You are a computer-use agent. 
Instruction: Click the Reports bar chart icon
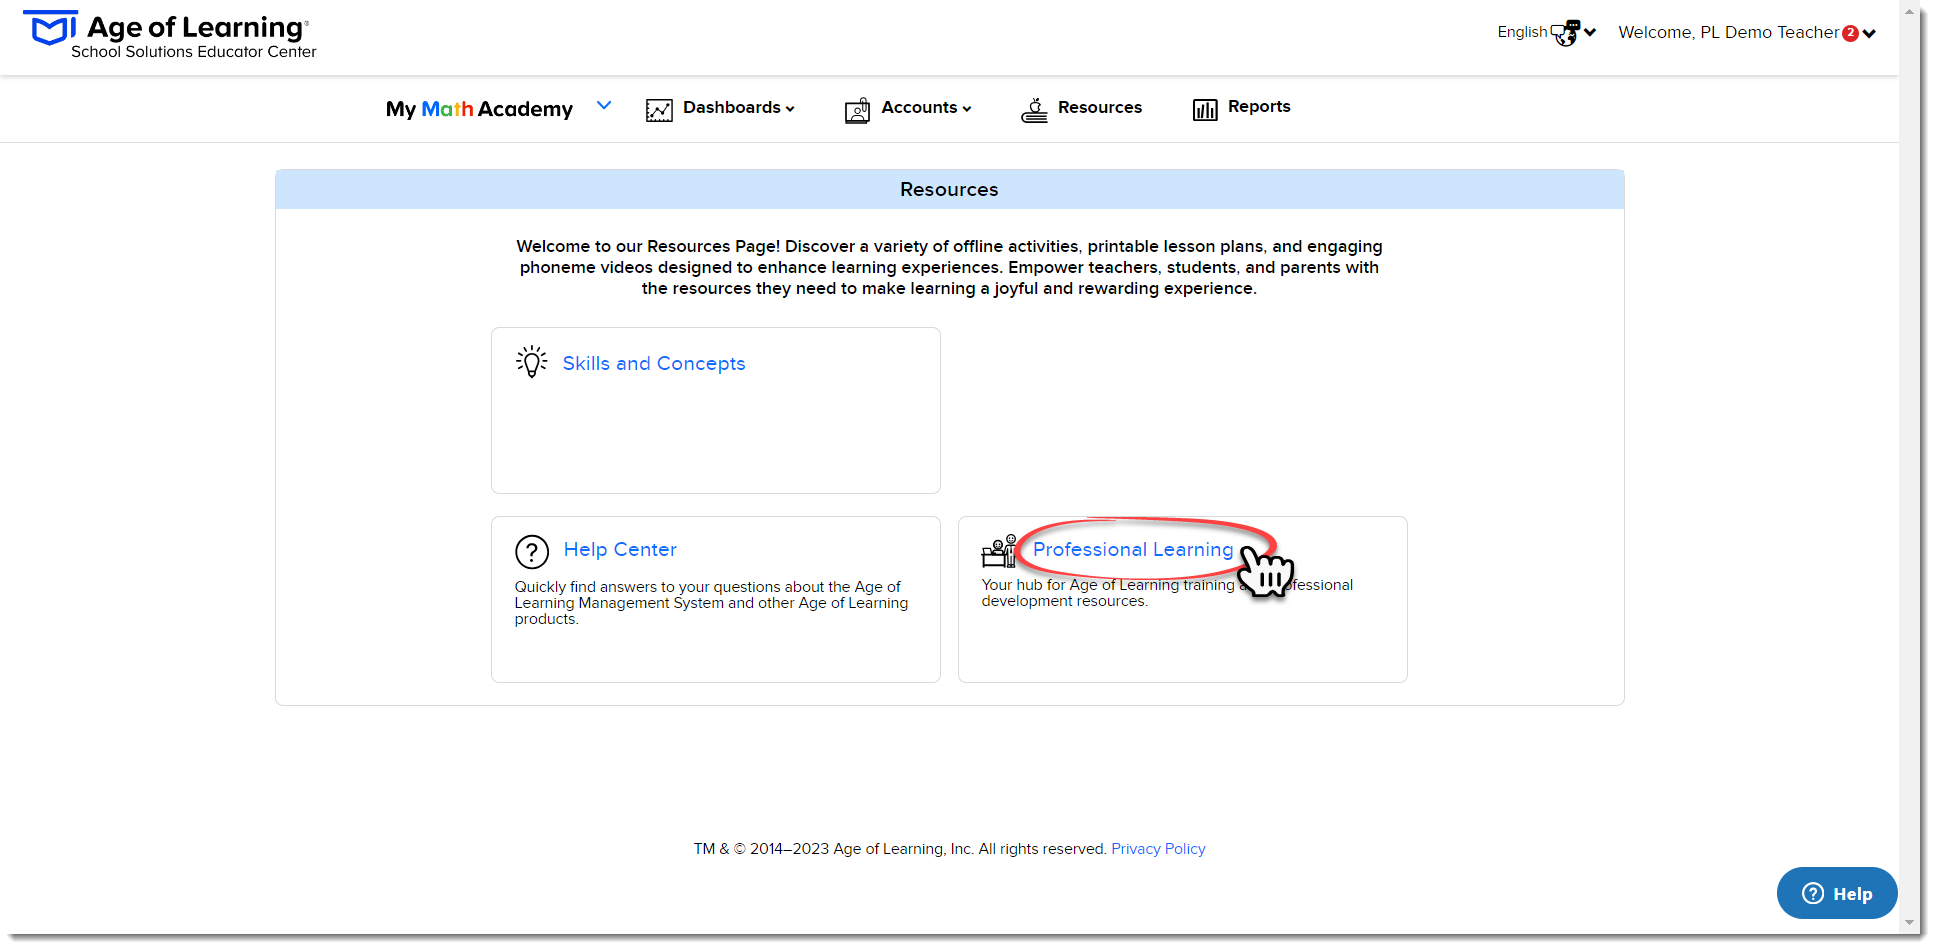[x=1205, y=109]
